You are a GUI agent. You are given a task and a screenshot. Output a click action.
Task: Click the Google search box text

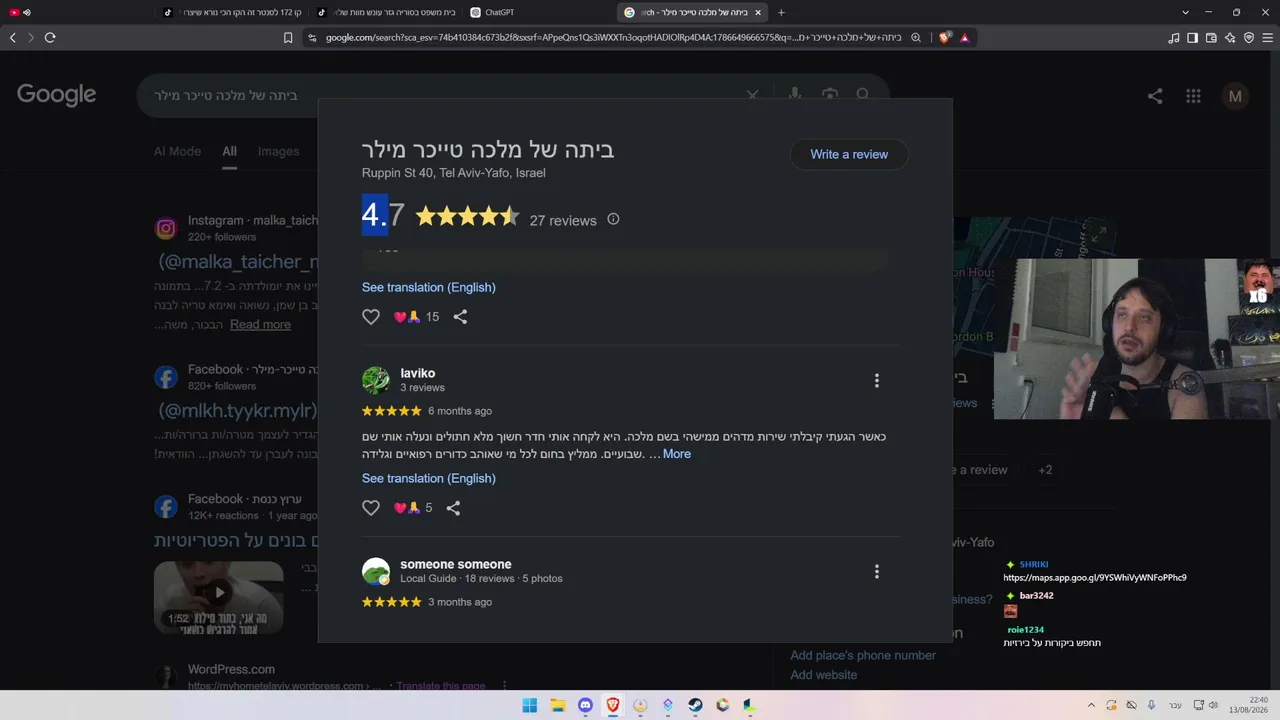tap(226, 95)
